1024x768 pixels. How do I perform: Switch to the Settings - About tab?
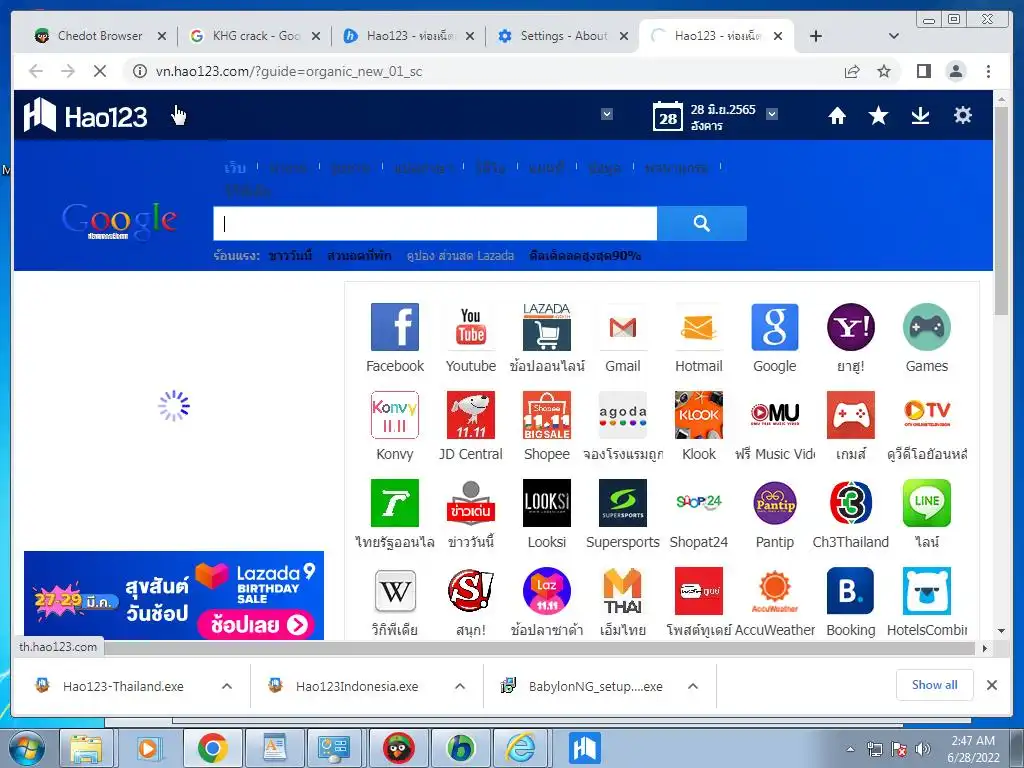(563, 36)
